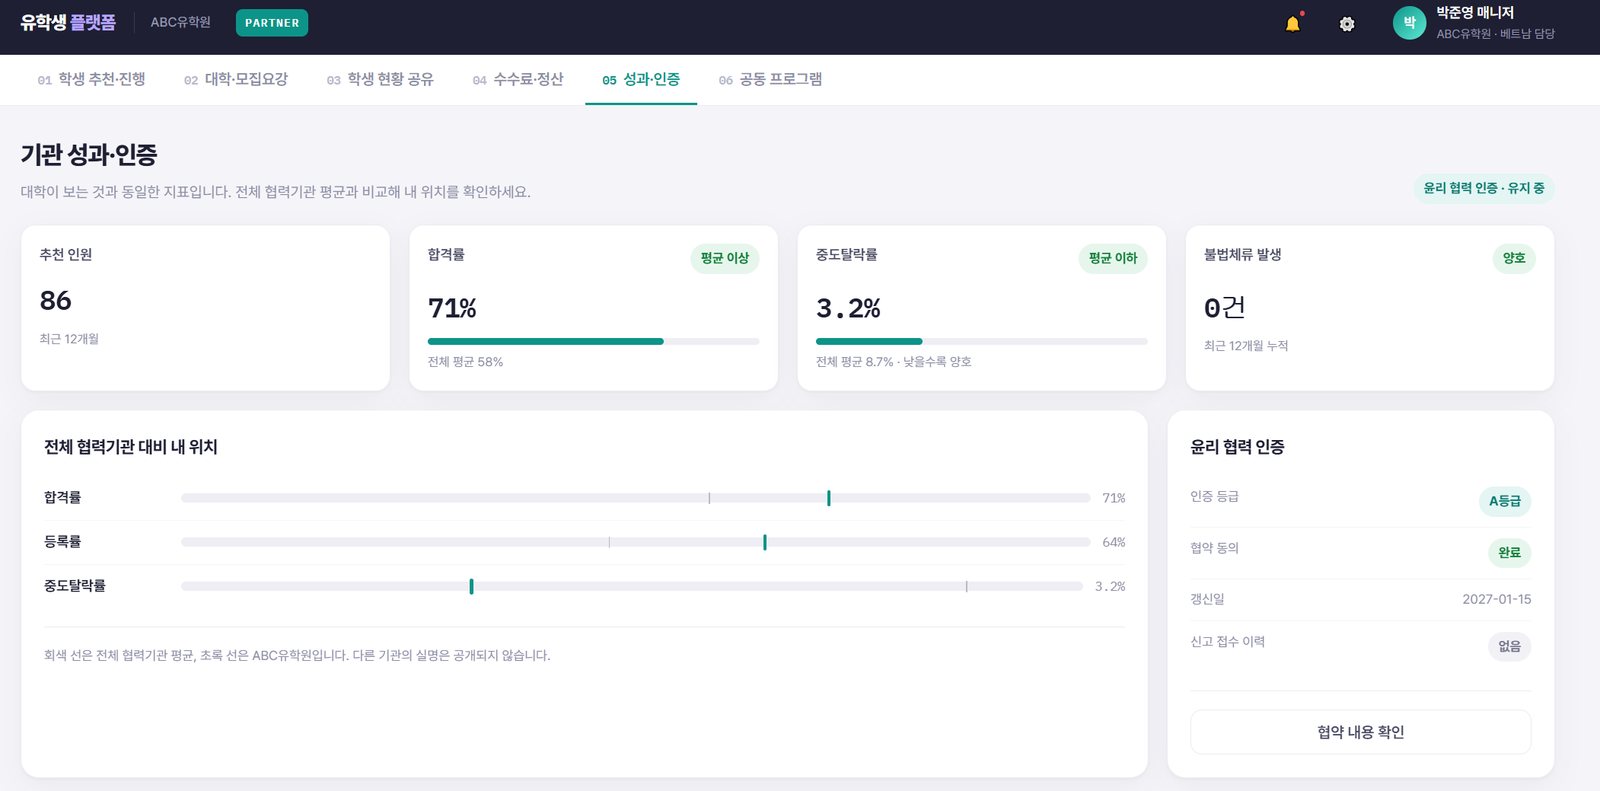The image size is (1600, 791).
Task: Click the 갱신일 date 2027-01-15
Action: coord(1497,599)
